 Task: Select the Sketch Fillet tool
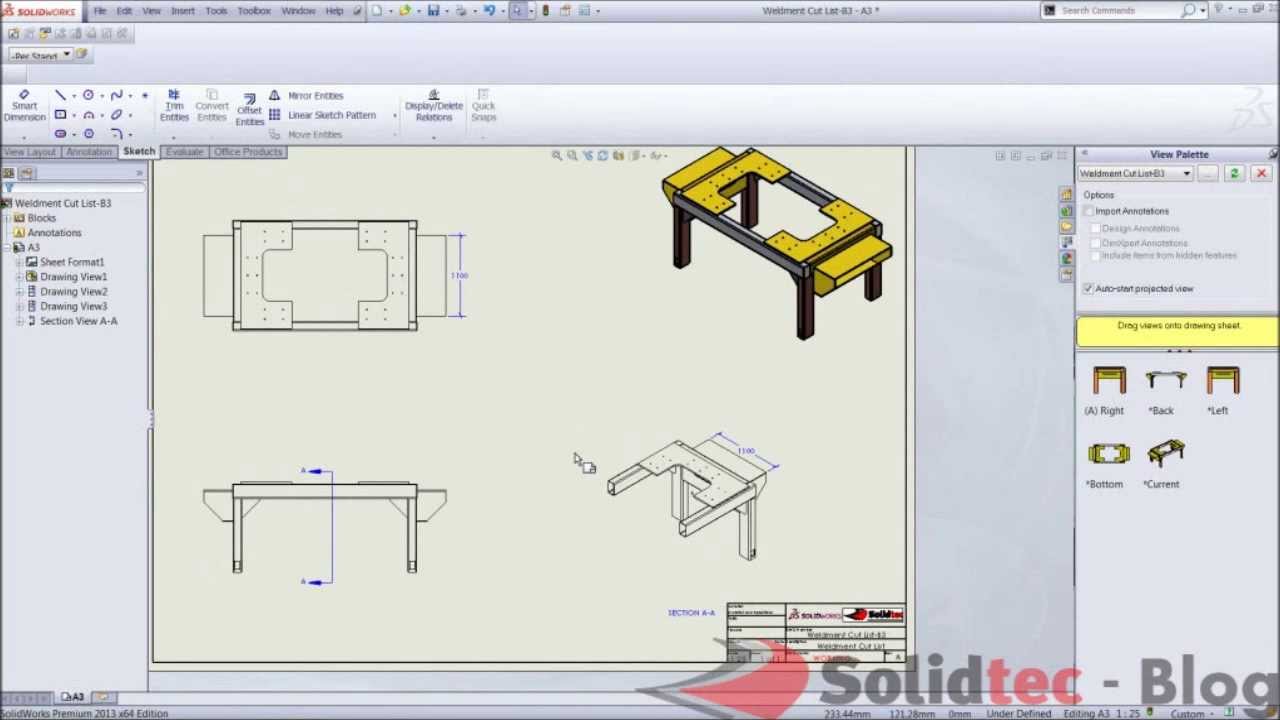(116, 134)
